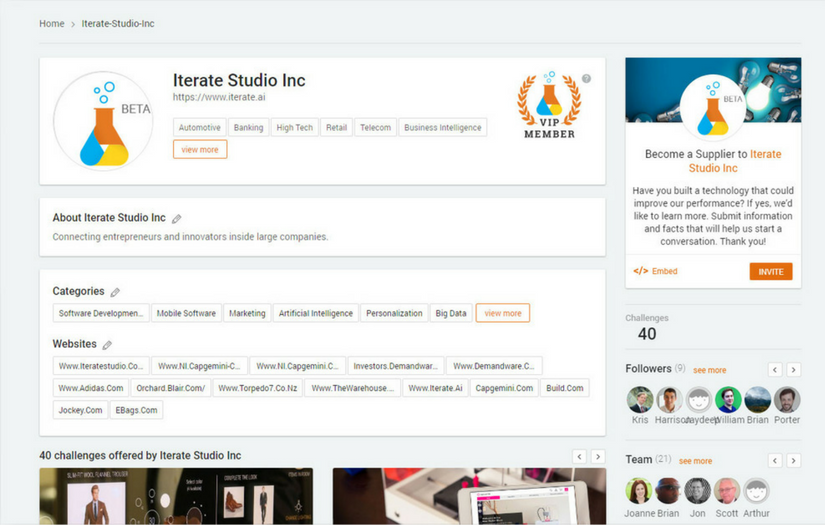
Task: Go to next challenges with the right arrow
Action: (598, 457)
